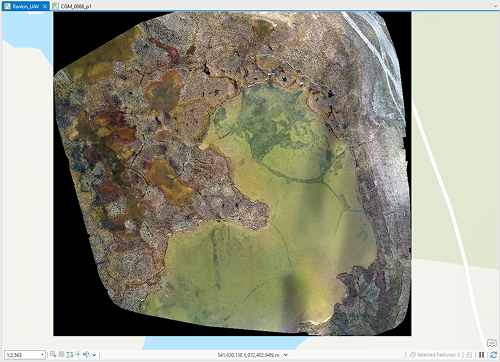This screenshot has height=362, width=500.
Task: Click the inference/correction green cross icon
Action: point(78,355)
